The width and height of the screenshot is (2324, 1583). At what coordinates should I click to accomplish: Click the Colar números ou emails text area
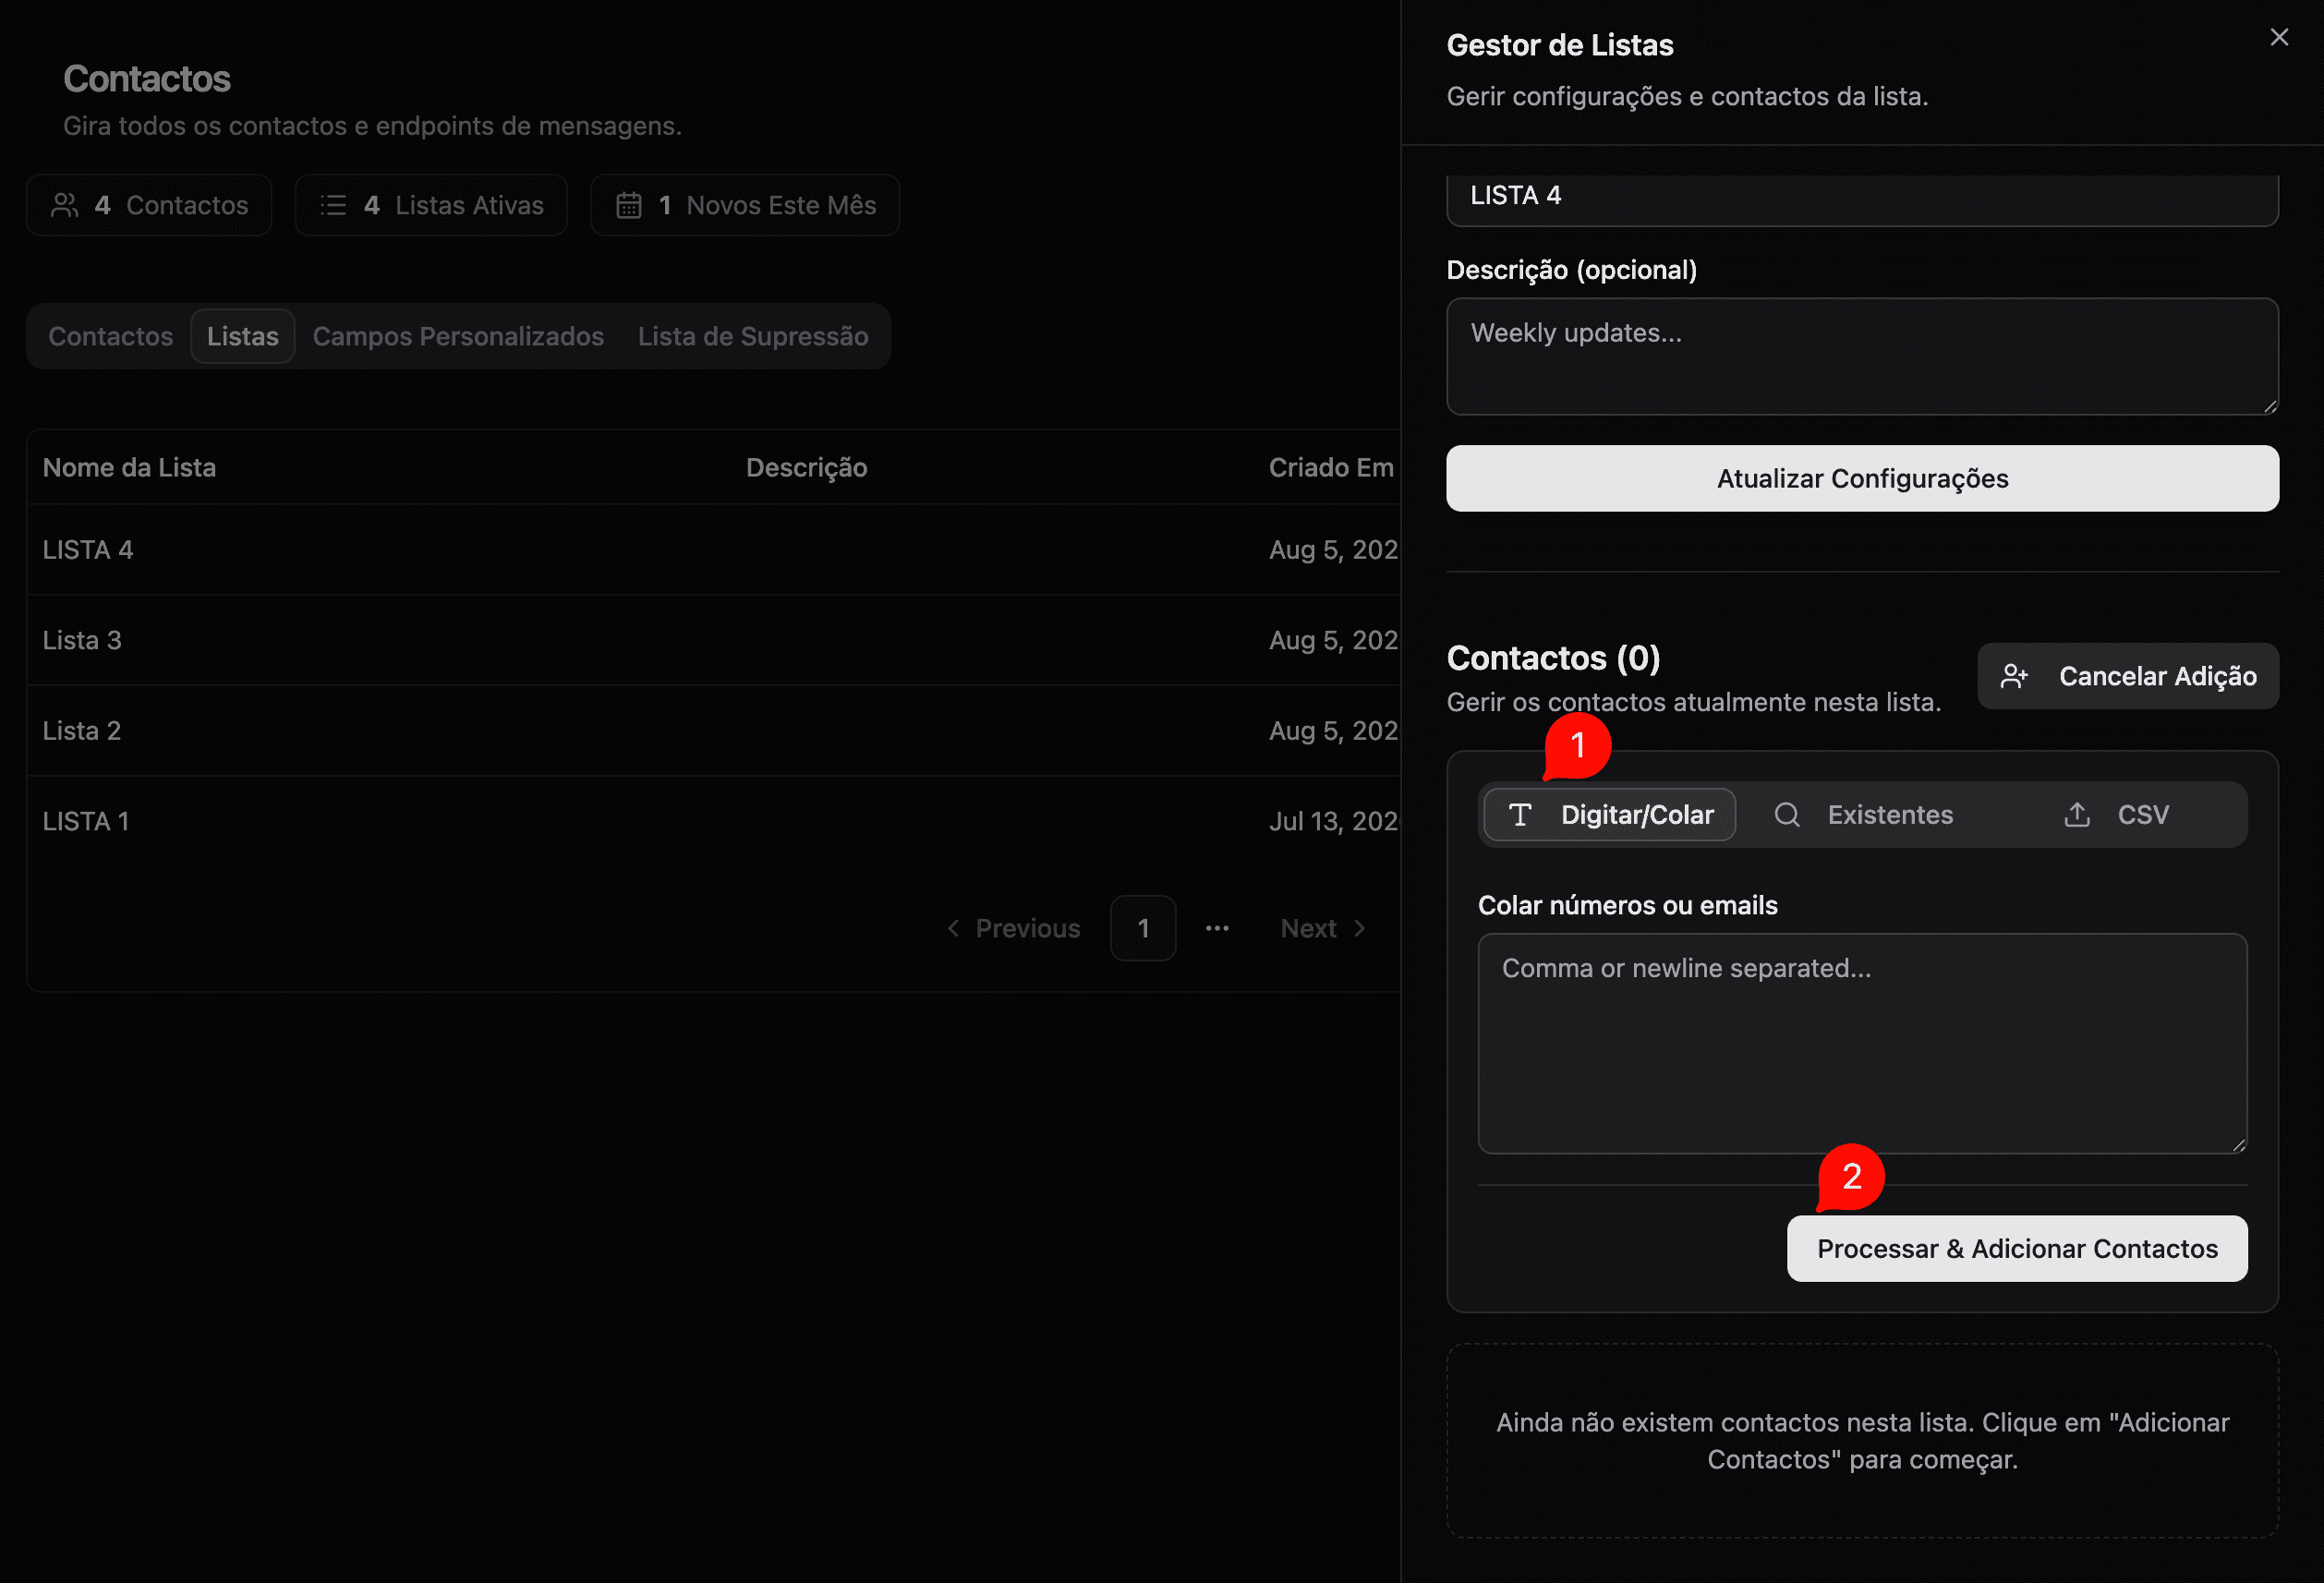pyautogui.click(x=1862, y=1043)
